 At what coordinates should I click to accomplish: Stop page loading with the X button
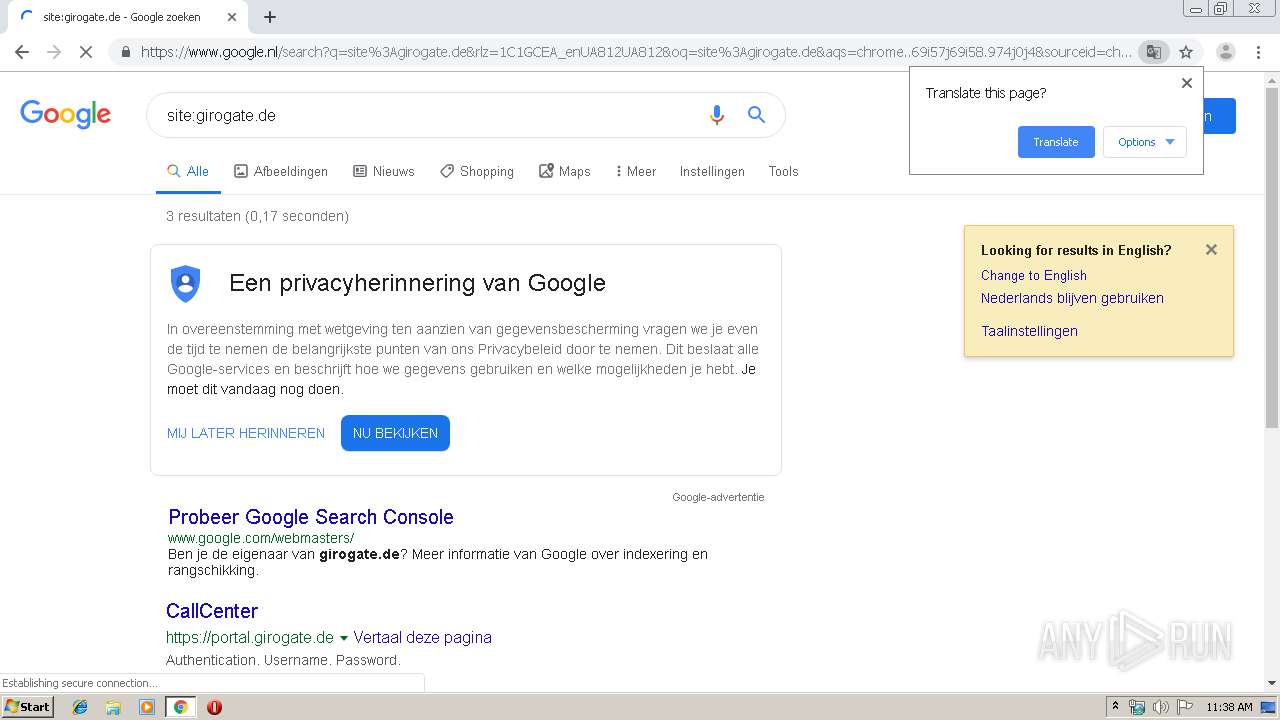86,52
